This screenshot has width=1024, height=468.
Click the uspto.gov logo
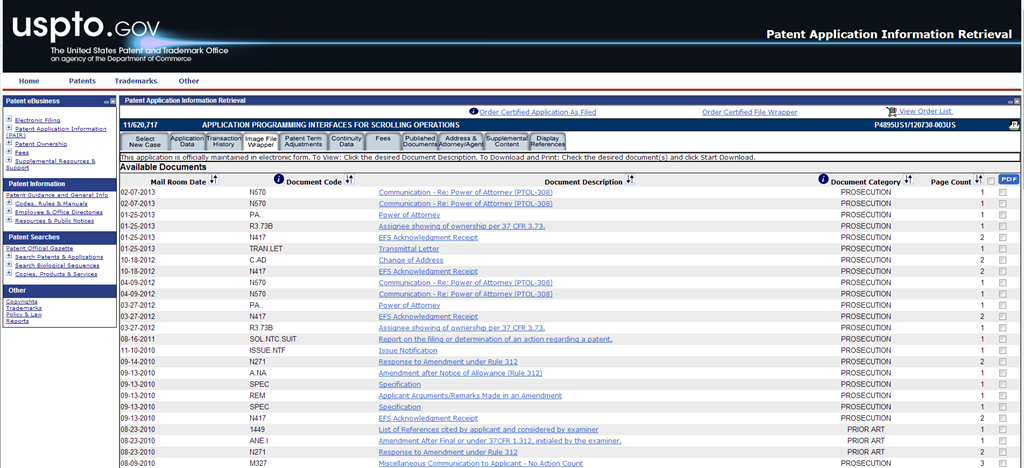[86, 27]
